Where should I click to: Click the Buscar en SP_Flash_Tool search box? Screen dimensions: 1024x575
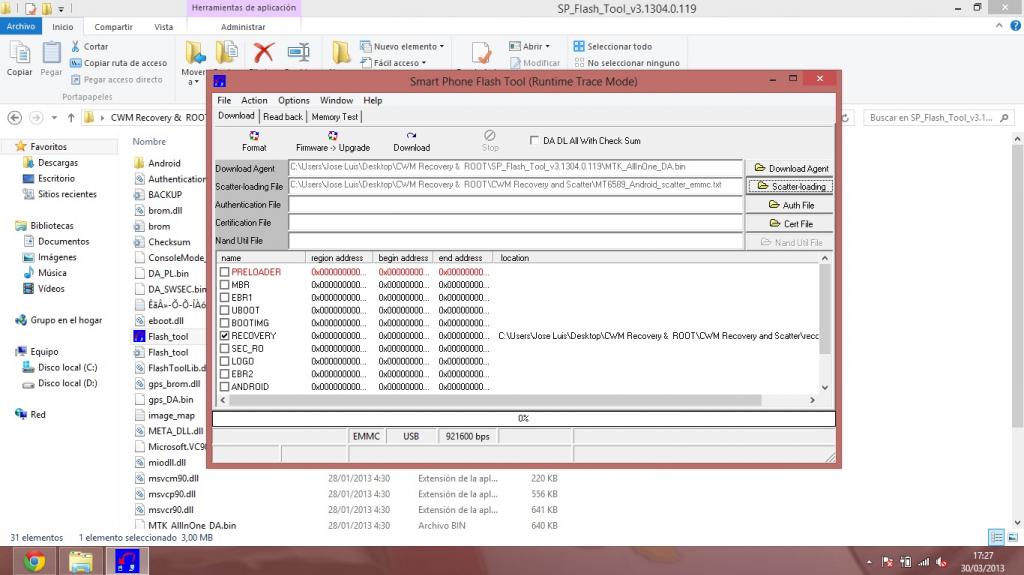pos(939,118)
